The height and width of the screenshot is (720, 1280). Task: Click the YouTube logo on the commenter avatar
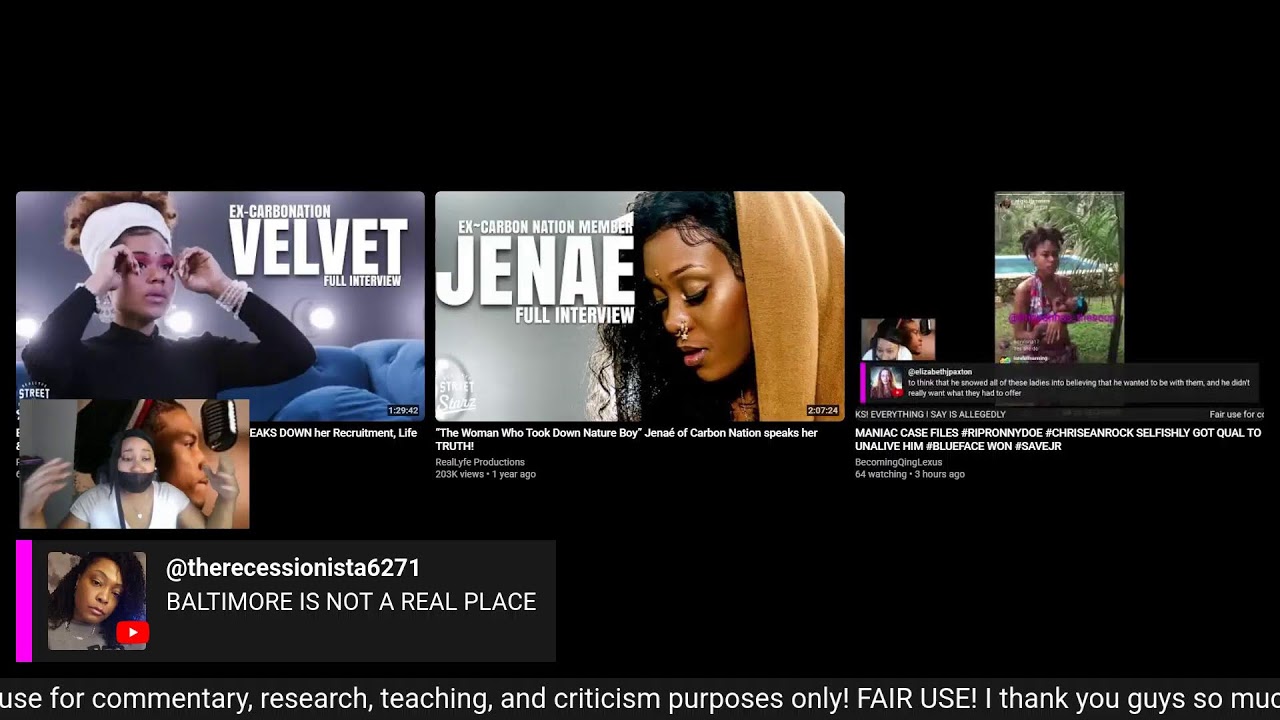[132, 633]
